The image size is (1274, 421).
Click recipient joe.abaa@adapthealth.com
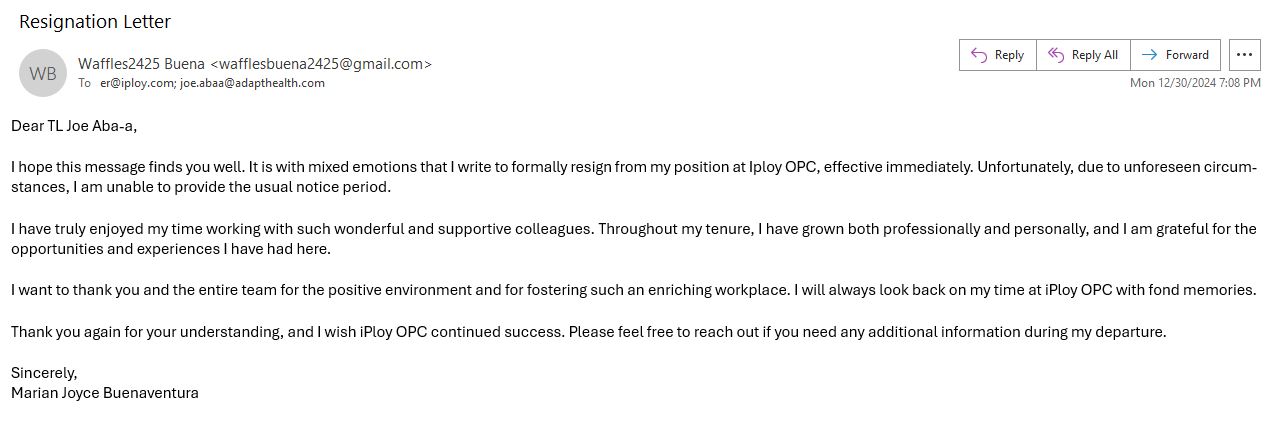tap(252, 83)
